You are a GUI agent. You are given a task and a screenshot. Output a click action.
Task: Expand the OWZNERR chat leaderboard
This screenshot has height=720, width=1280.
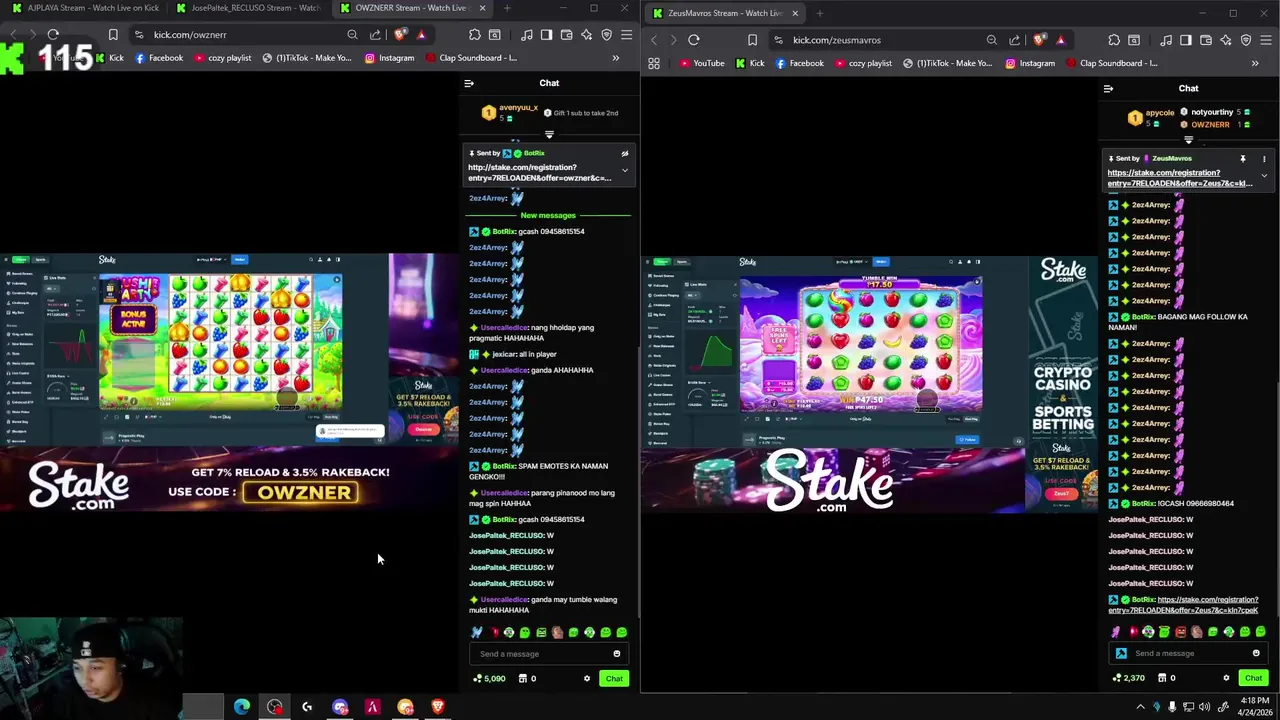[549, 134]
